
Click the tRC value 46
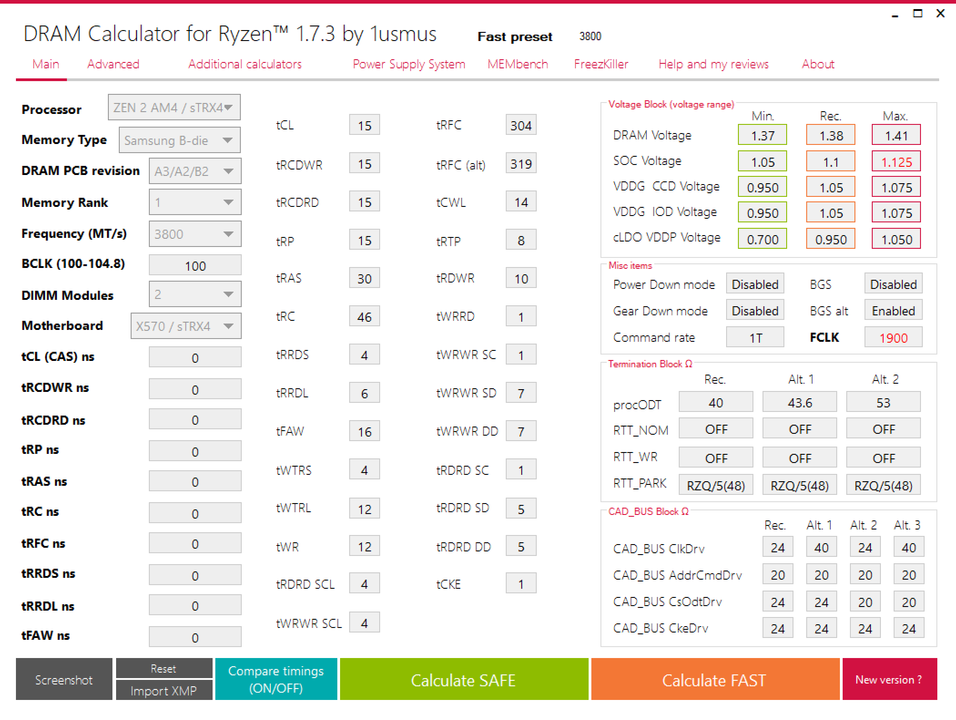pyautogui.click(x=365, y=316)
